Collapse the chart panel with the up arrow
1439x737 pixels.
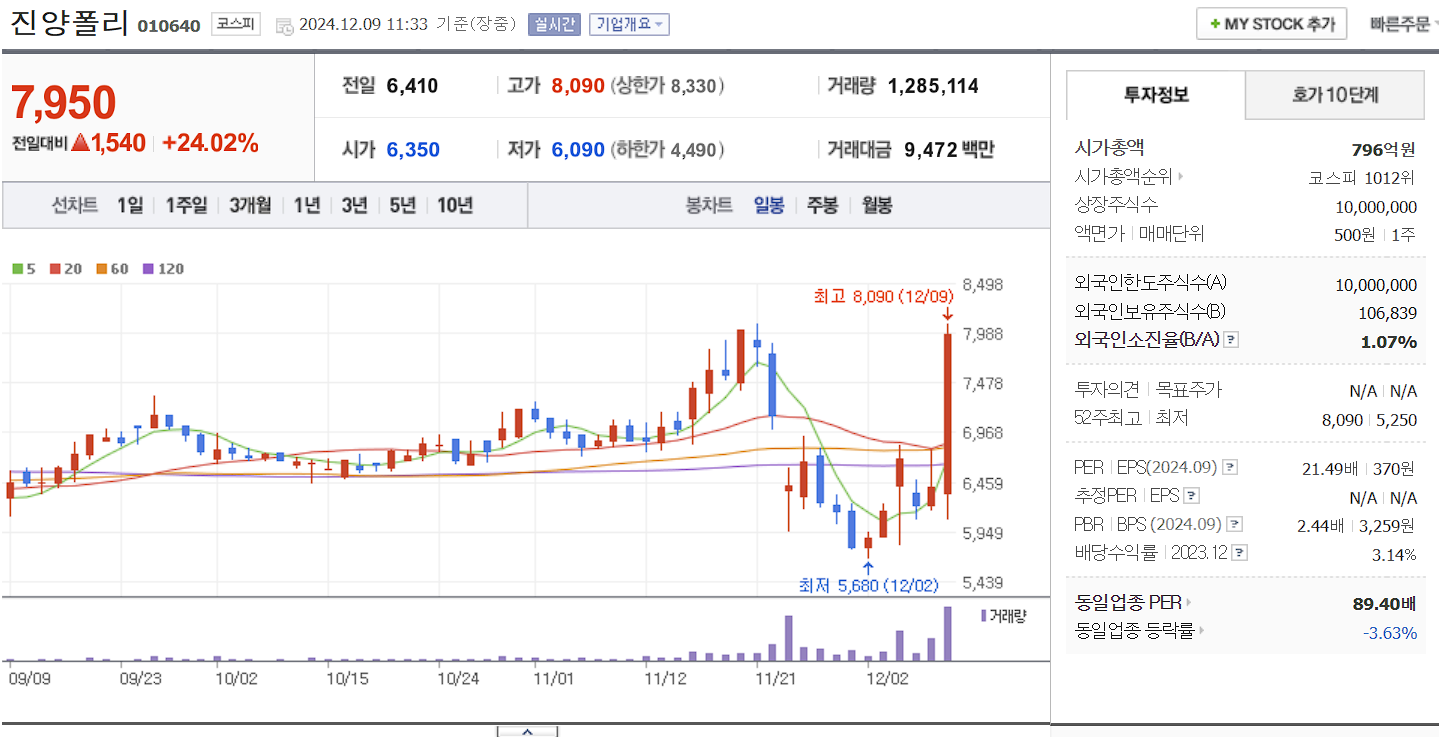coord(527,733)
